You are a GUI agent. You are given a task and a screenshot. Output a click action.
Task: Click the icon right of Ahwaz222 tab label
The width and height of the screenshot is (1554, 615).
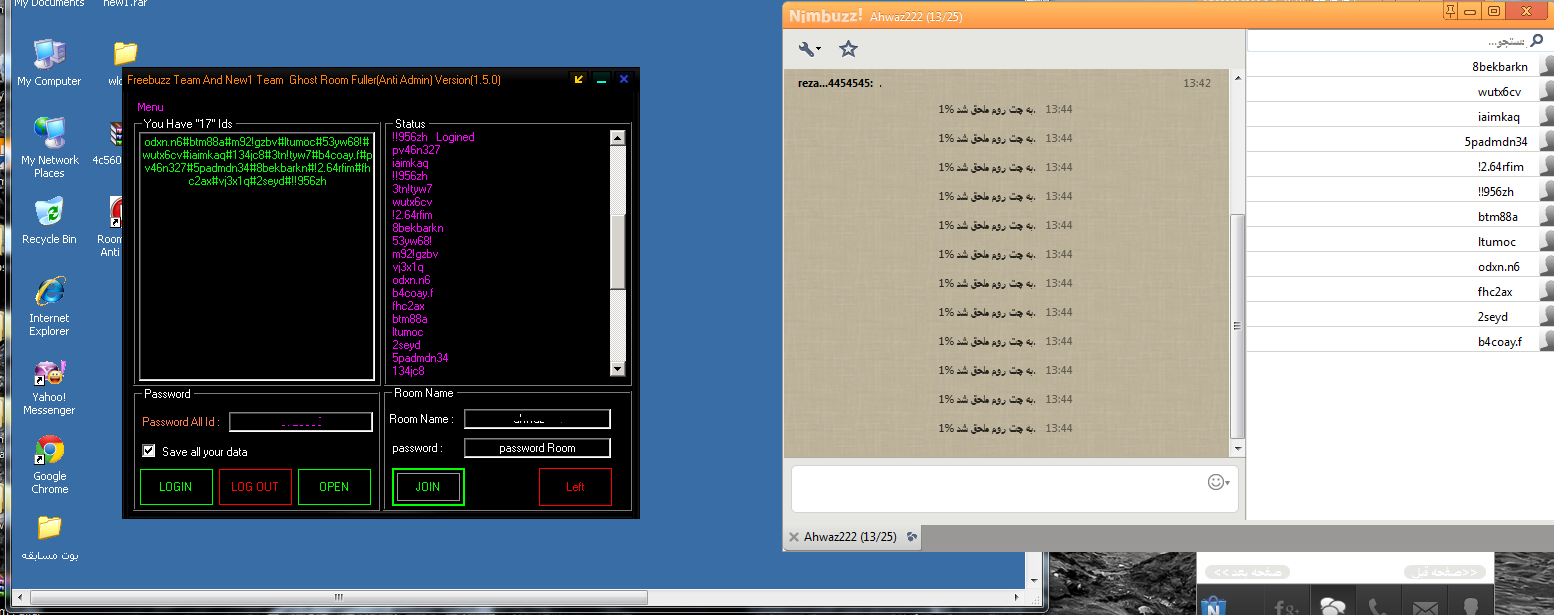coord(911,537)
